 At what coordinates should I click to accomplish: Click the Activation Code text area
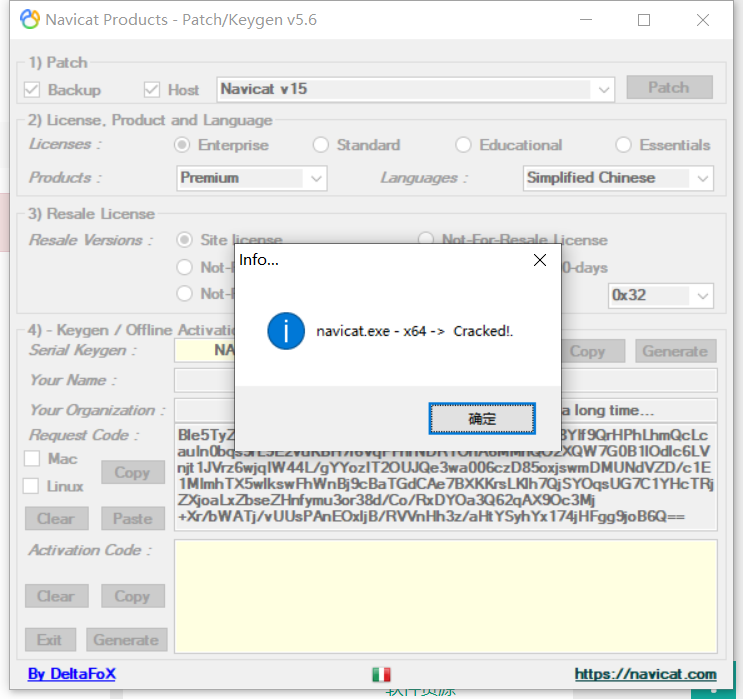(445, 597)
